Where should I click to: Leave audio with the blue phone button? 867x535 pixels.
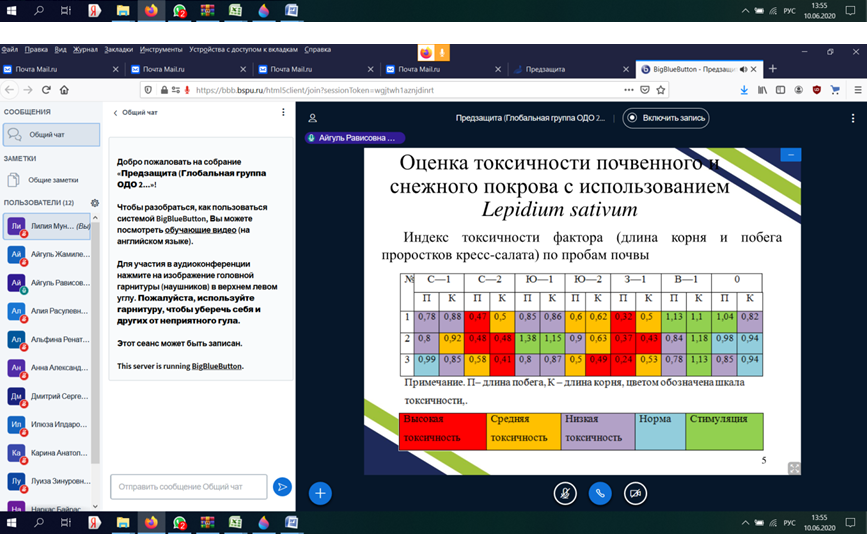[600, 494]
